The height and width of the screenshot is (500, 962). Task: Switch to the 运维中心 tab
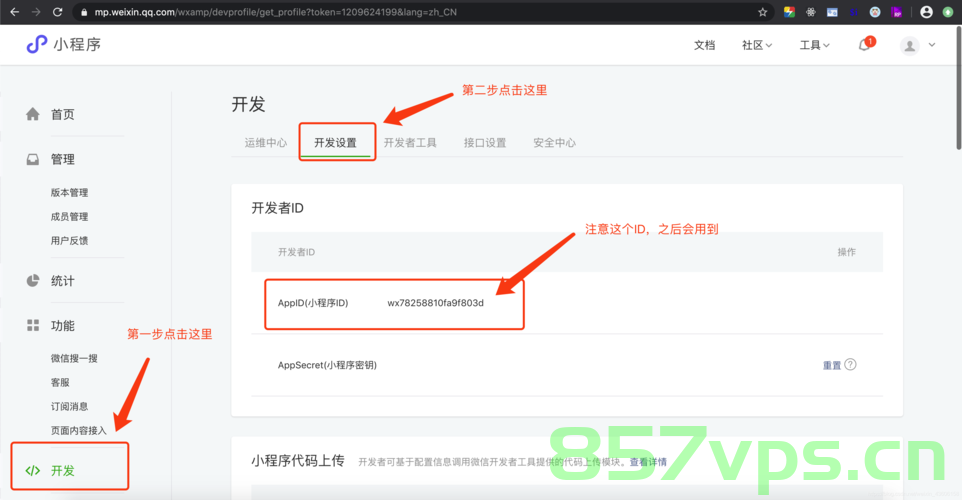coord(266,142)
